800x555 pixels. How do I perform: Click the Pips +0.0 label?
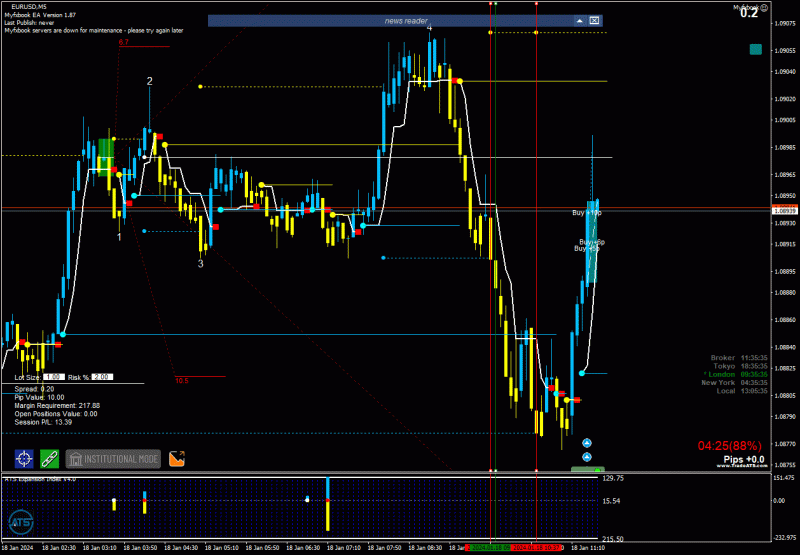tap(744, 460)
